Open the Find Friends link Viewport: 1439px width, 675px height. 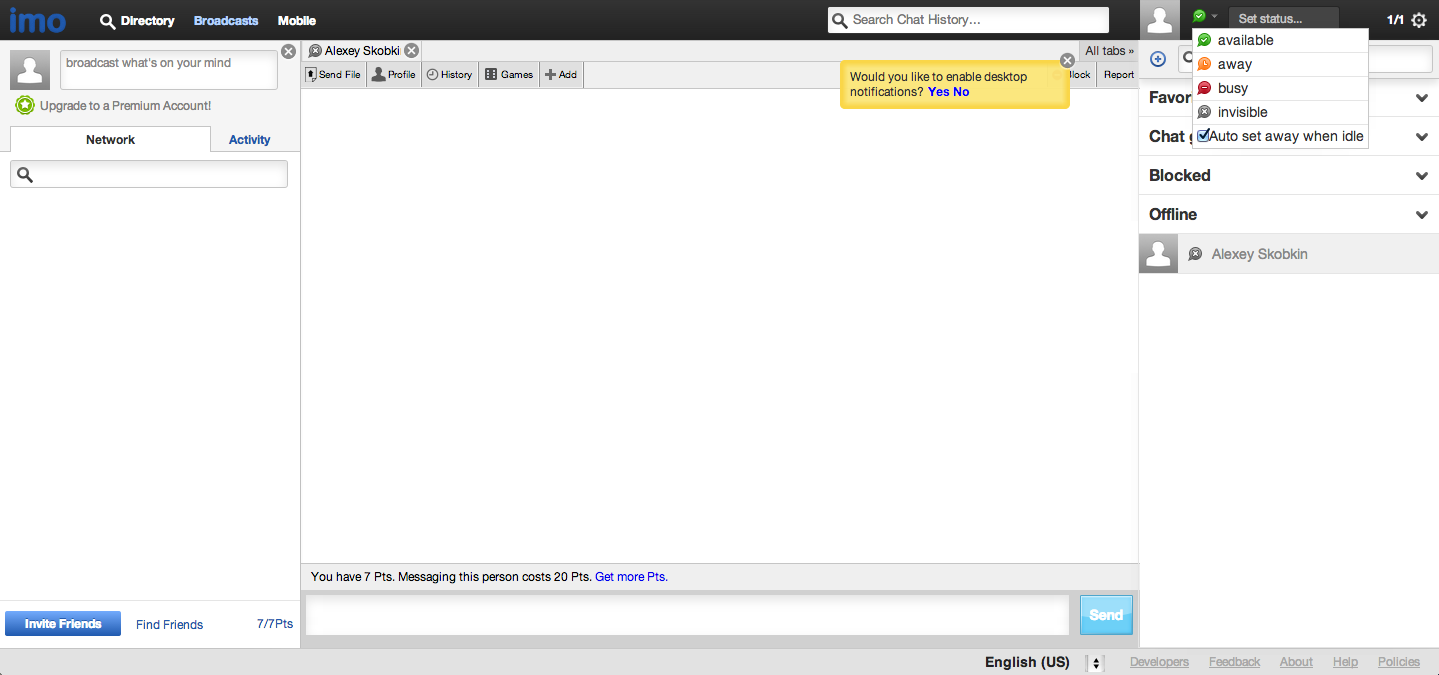pyautogui.click(x=169, y=625)
